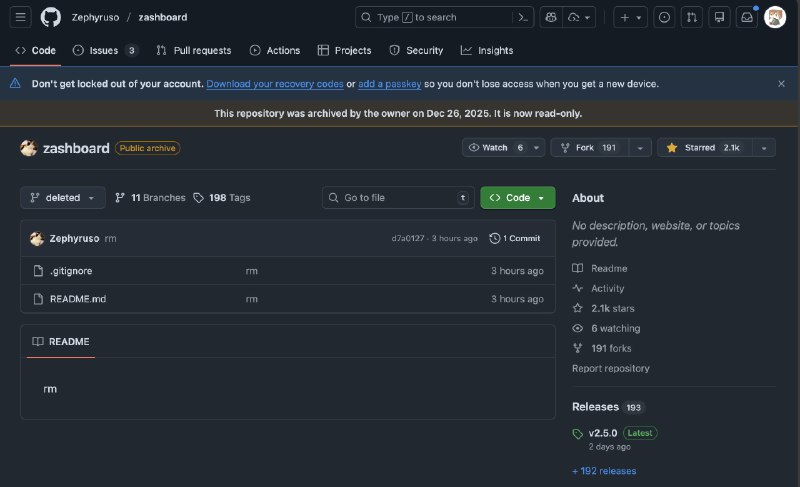Click the add a passkey link

[x=389, y=84]
